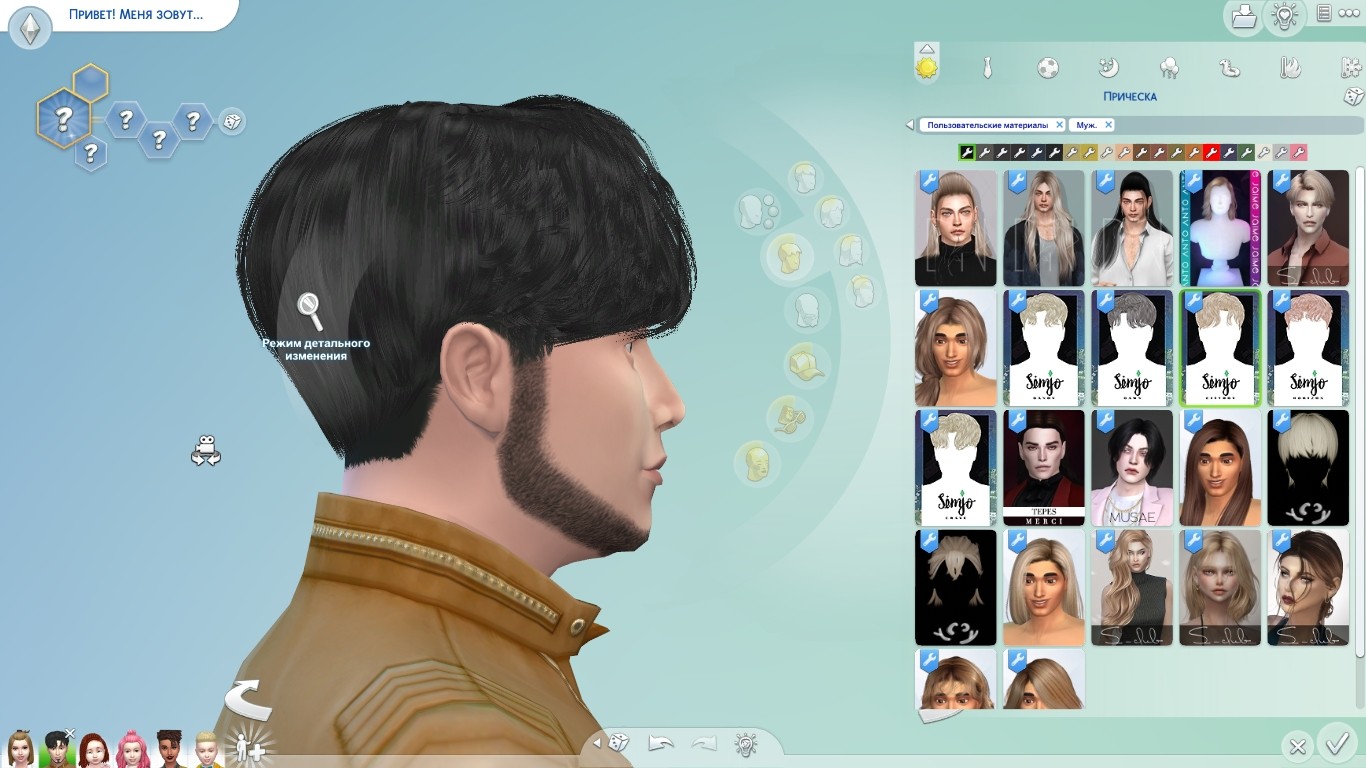
Task: Confirm the household with the checkmark button
Action: click(x=1336, y=744)
